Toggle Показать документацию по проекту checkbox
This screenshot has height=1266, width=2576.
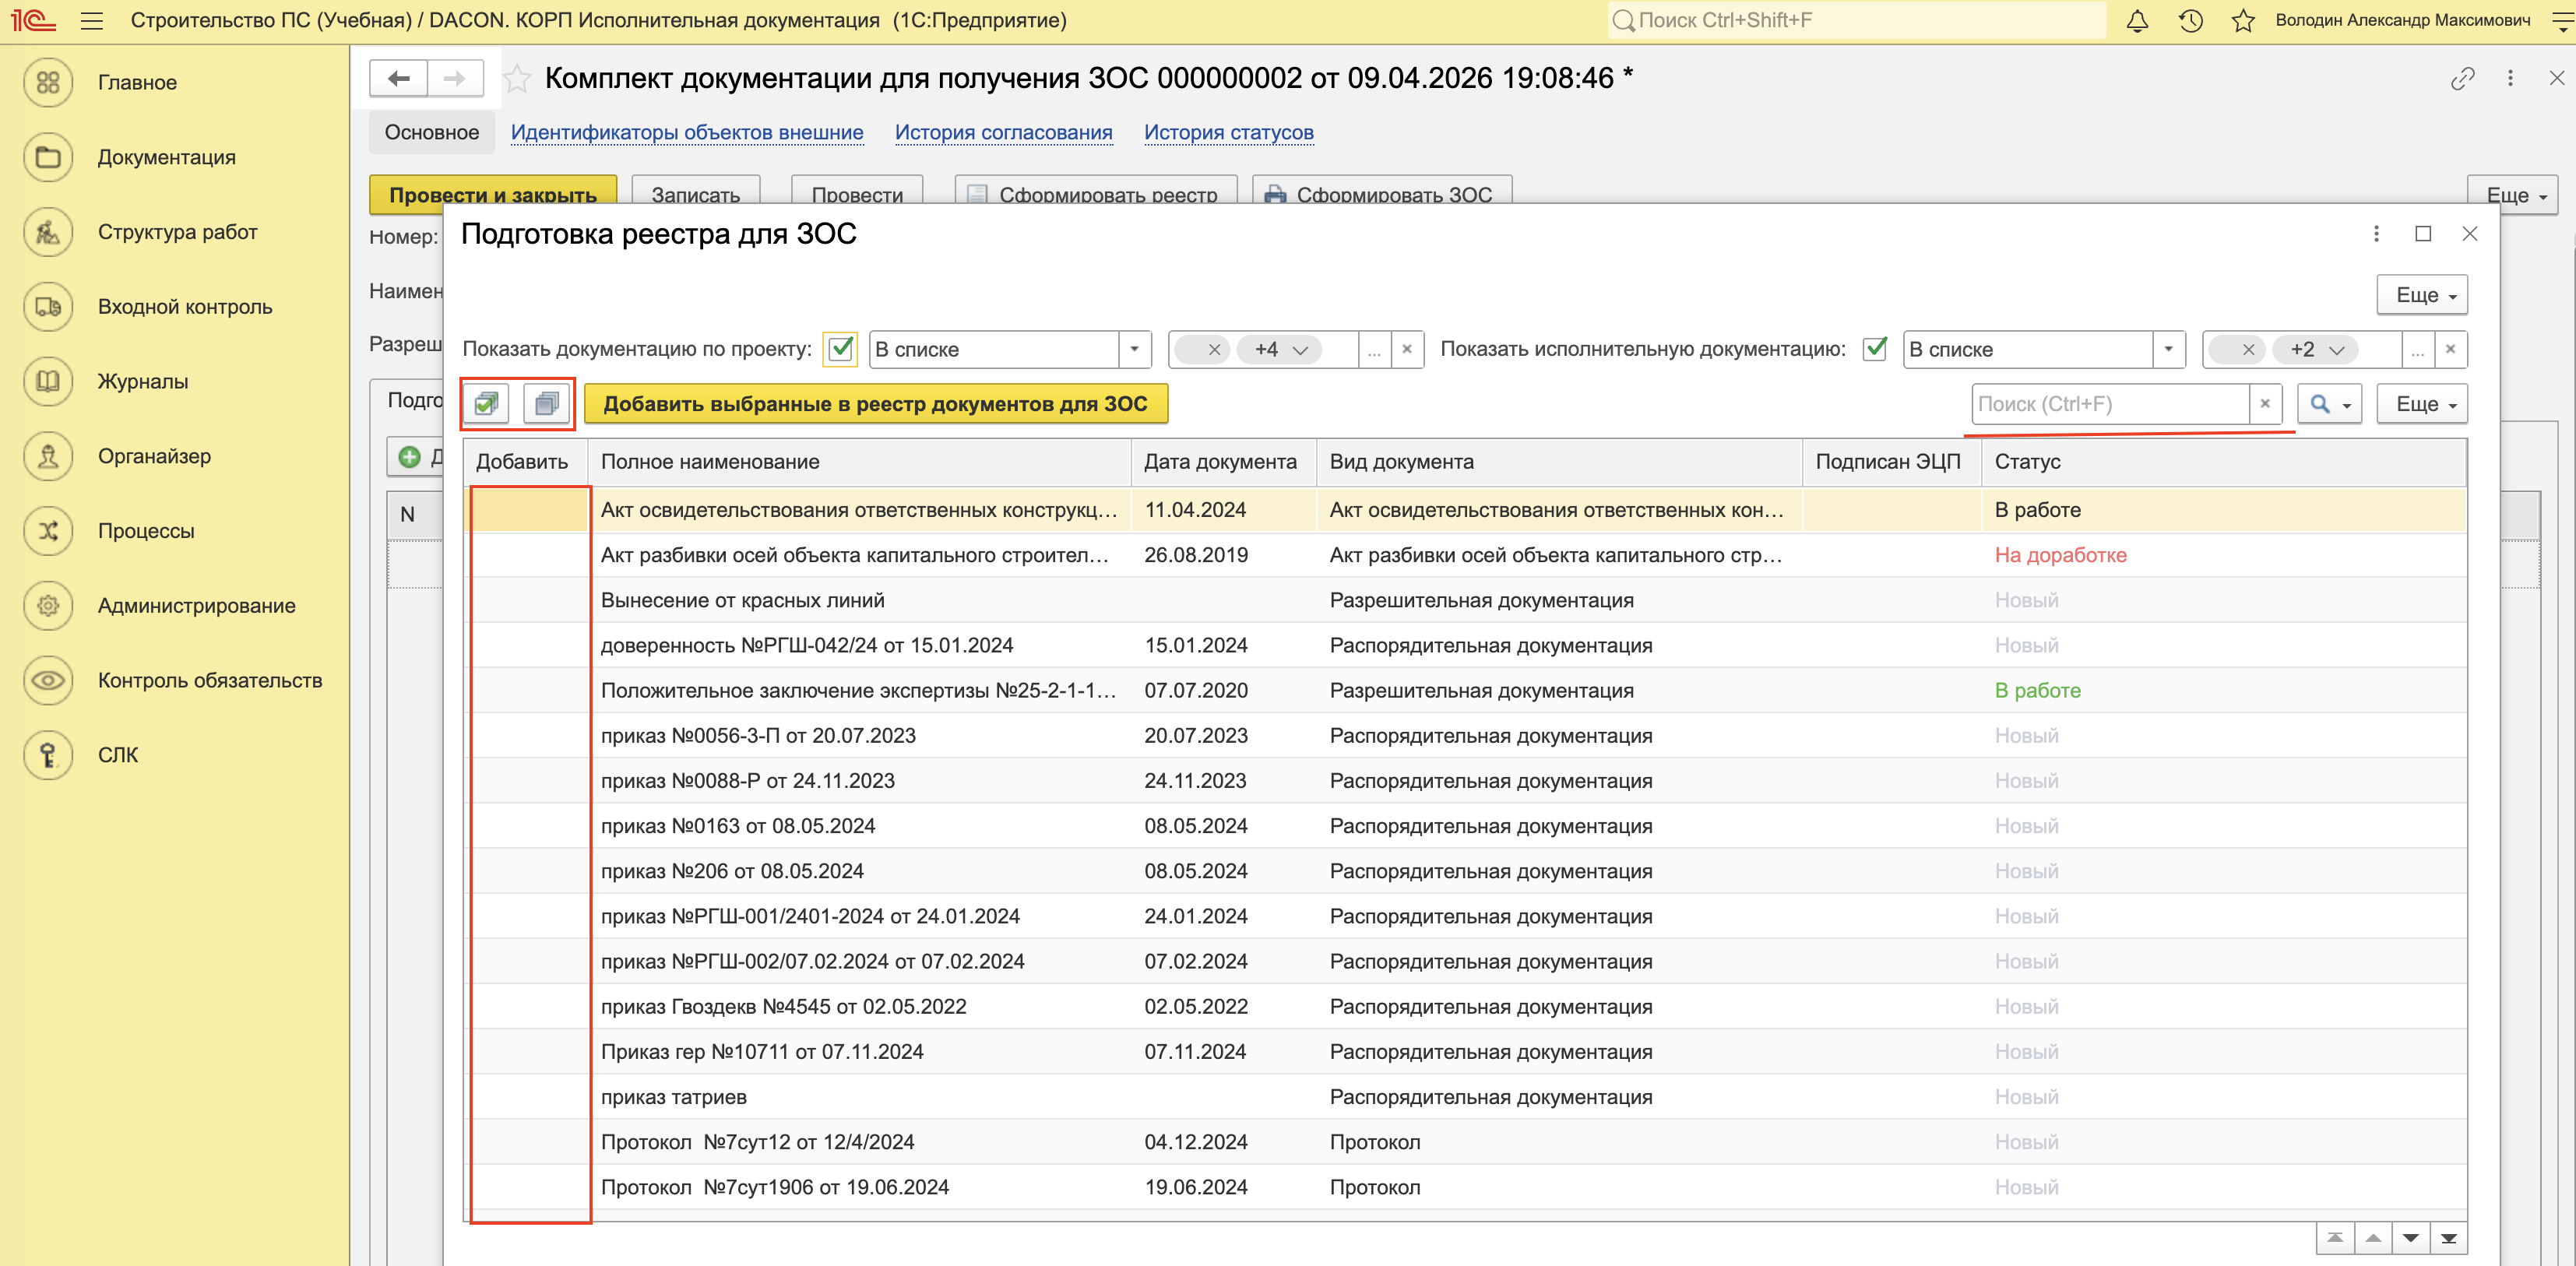tap(841, 349)
